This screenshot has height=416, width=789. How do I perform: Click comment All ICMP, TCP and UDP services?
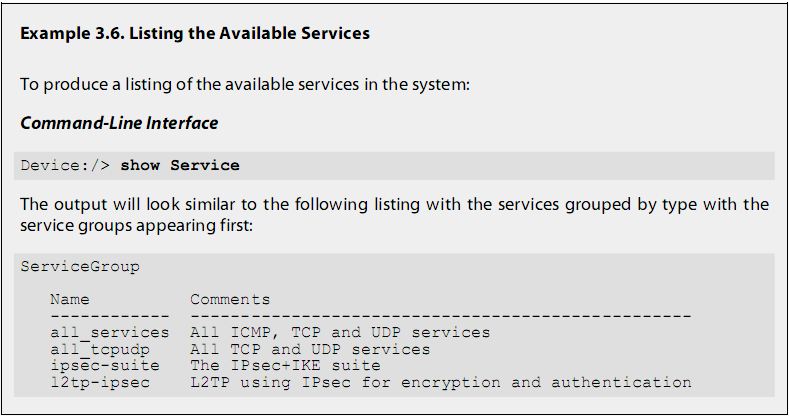click(340, 332)
